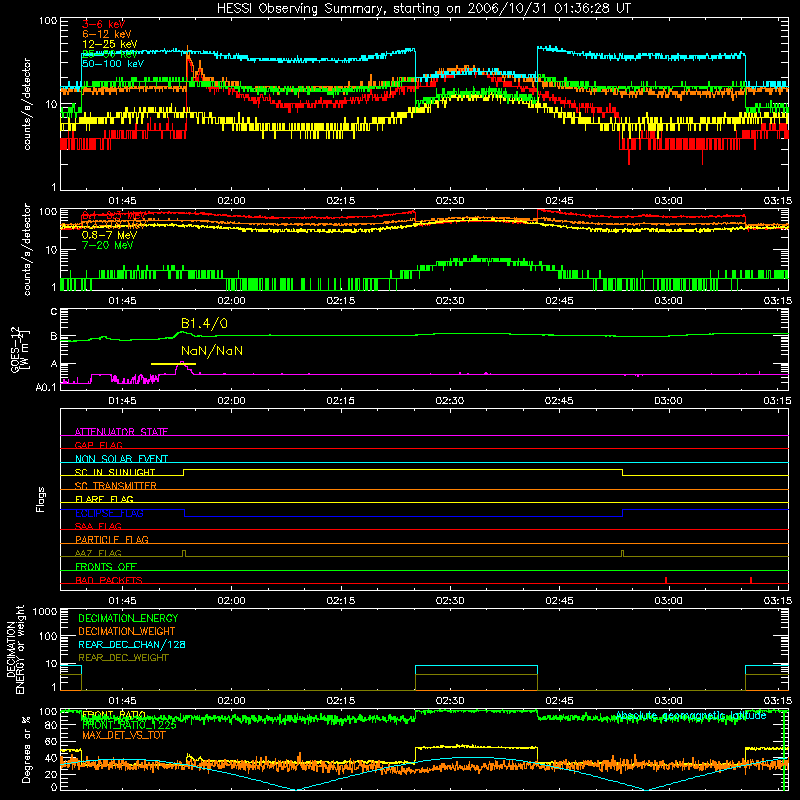Click the PARTICLE_FLAG label
Image resolution: width=800 pixels, height=800 pixels.
pyautogui.click(x=112, y=539)
